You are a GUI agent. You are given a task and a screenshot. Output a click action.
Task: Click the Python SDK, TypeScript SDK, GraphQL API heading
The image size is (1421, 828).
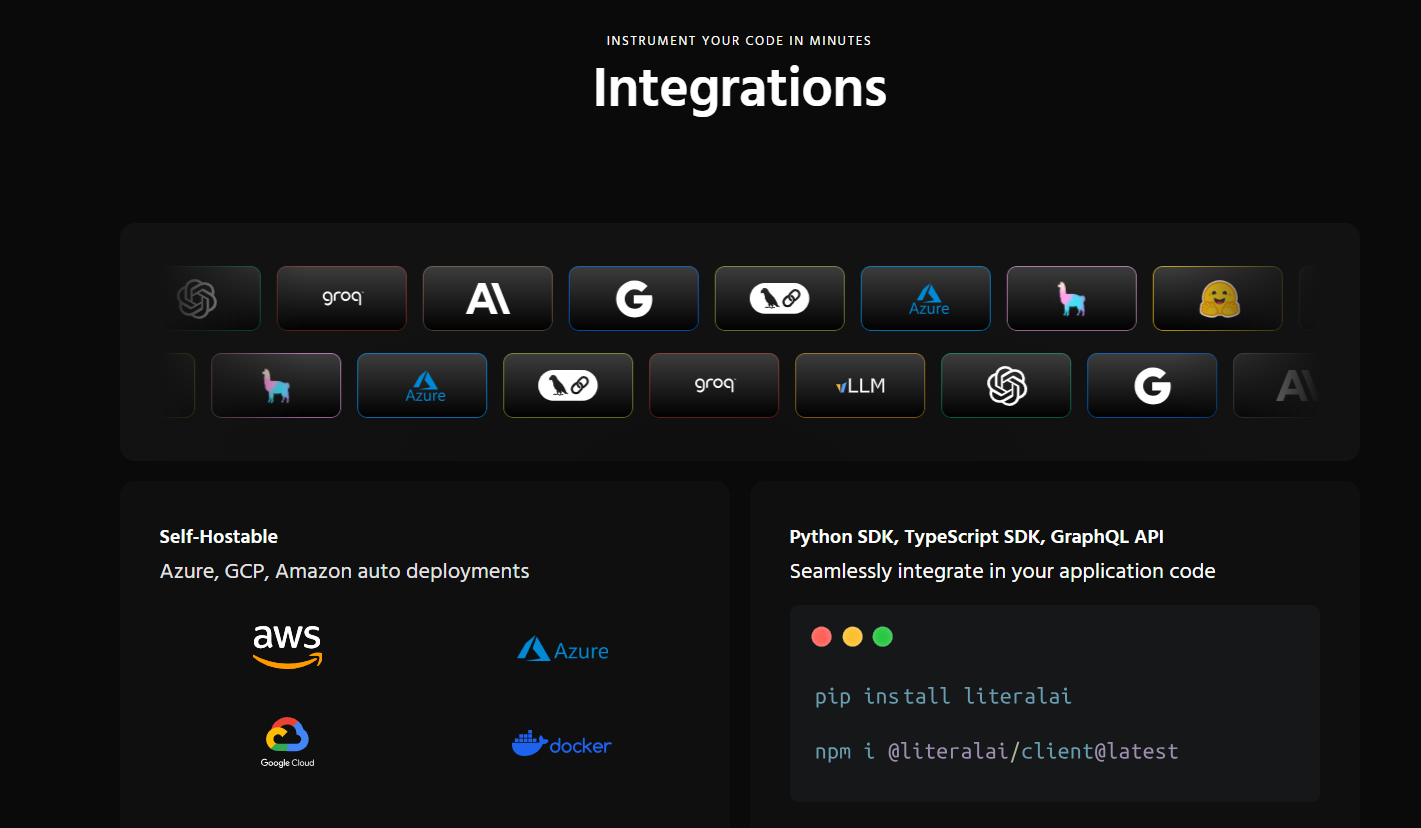pyautogui.click(x=976, y=537)
